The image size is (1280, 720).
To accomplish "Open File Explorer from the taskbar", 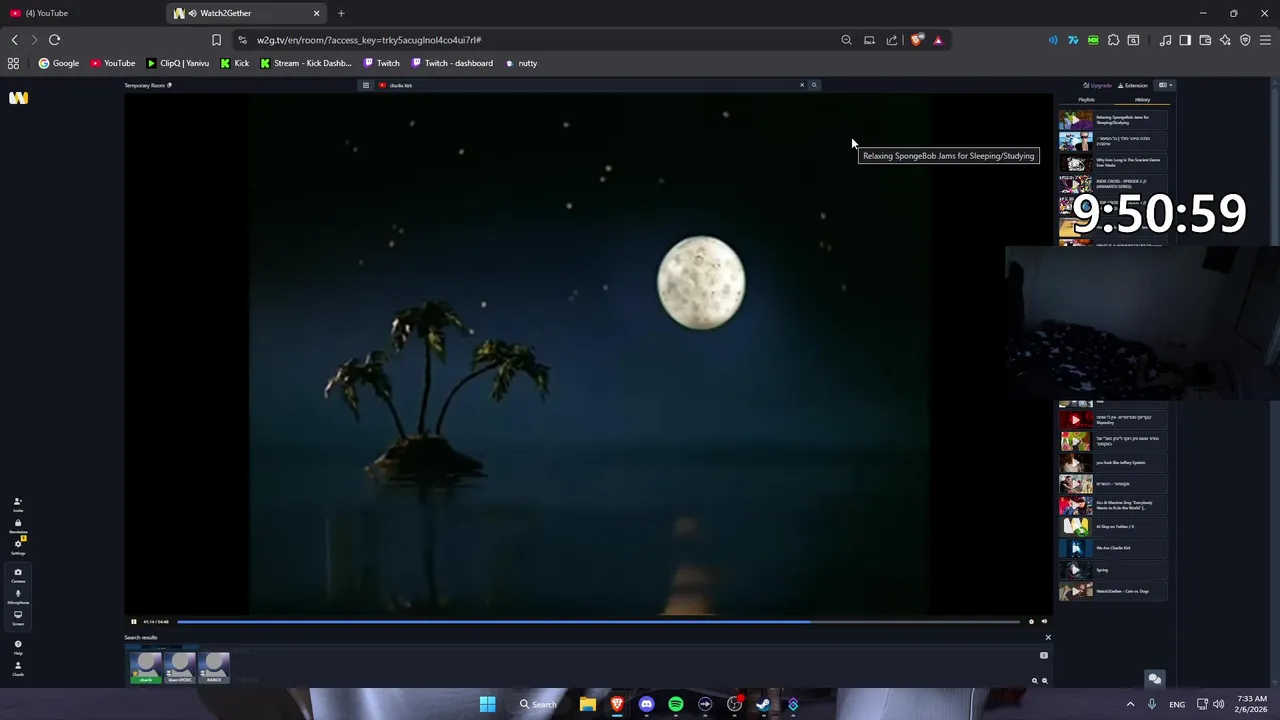I will click(588, 704).
